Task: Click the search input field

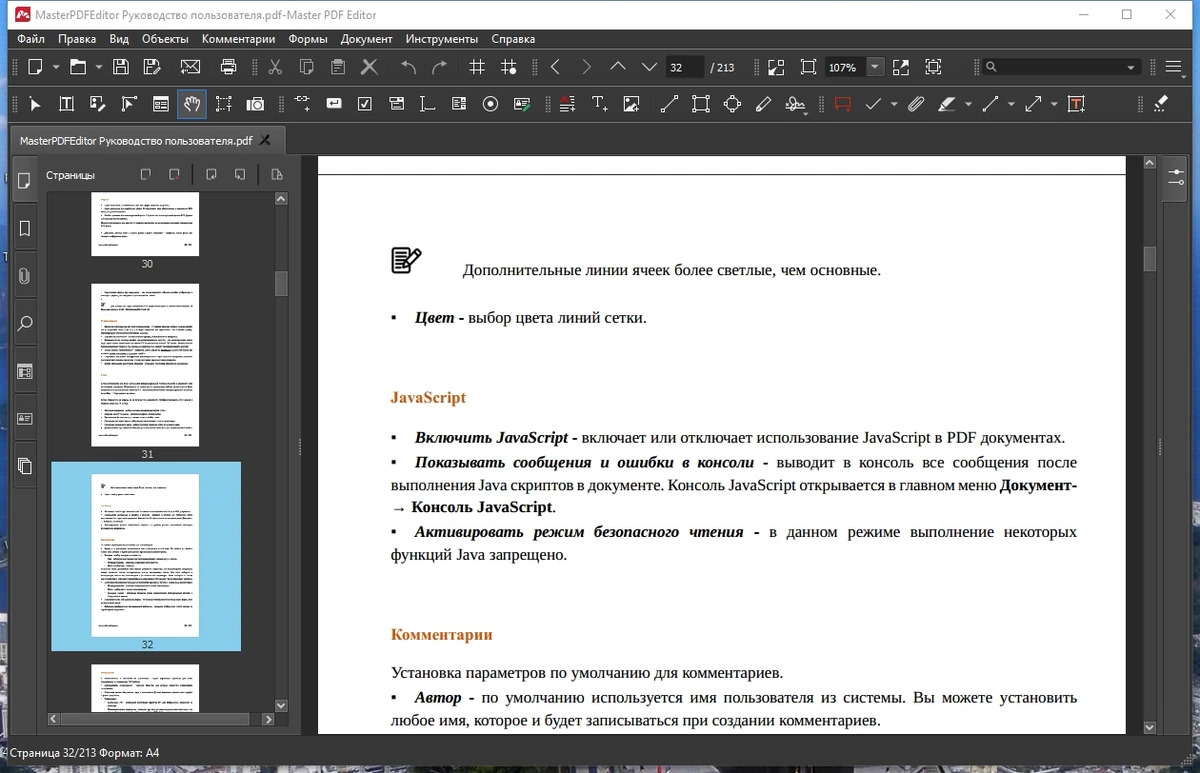Action: tap(1054, 67)
